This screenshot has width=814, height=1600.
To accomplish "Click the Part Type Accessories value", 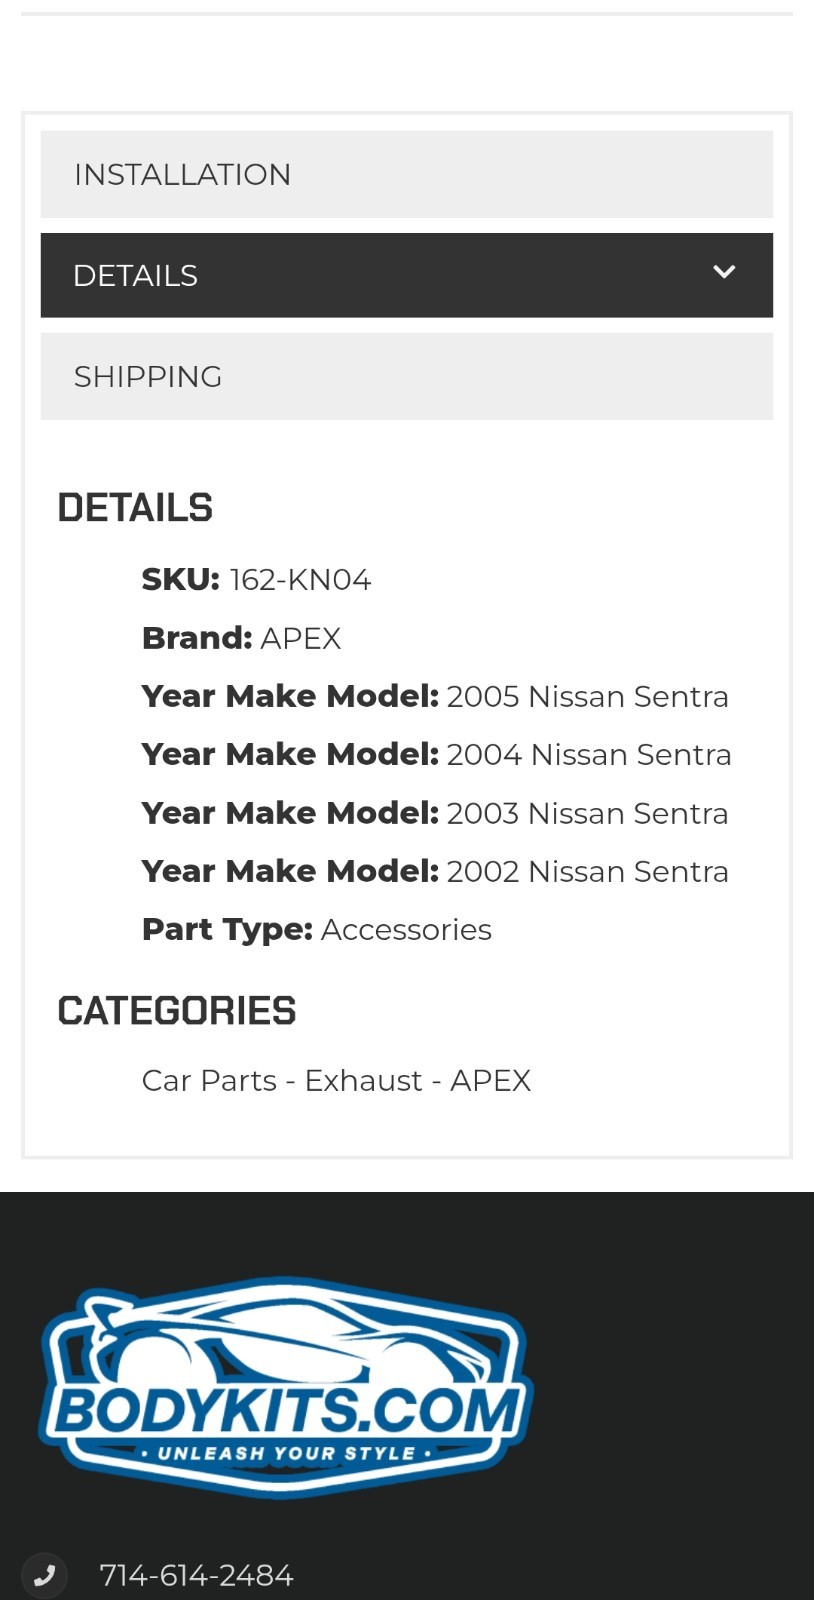I will click(406, 929).
